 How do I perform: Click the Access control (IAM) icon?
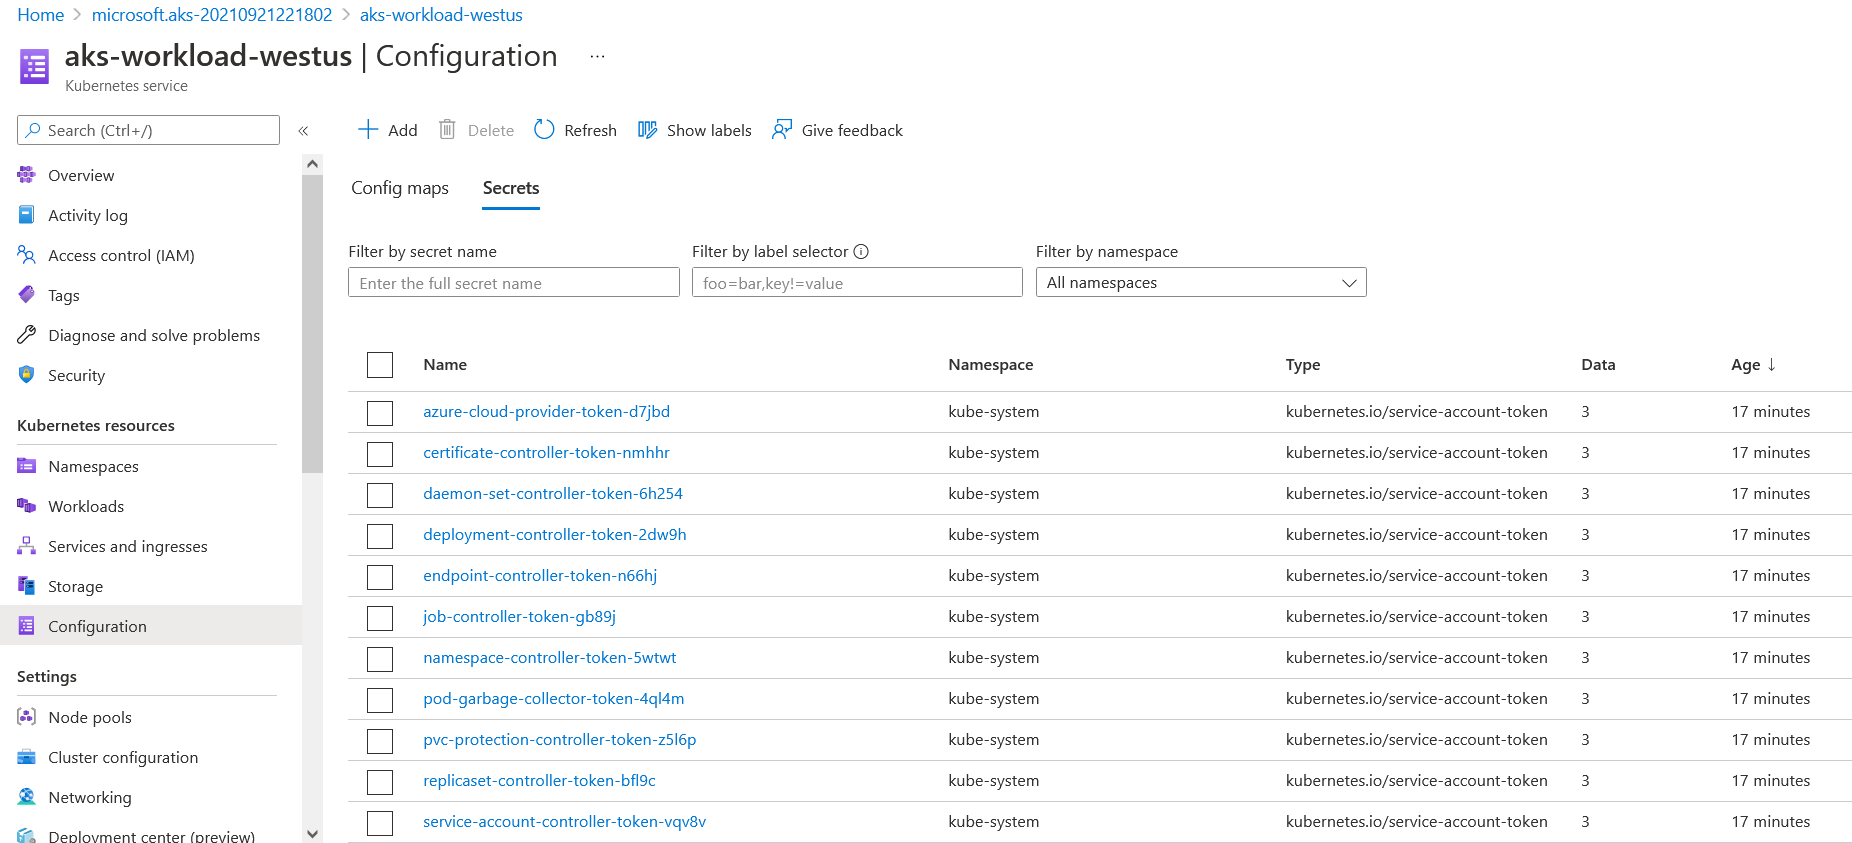tap(27, 255)
